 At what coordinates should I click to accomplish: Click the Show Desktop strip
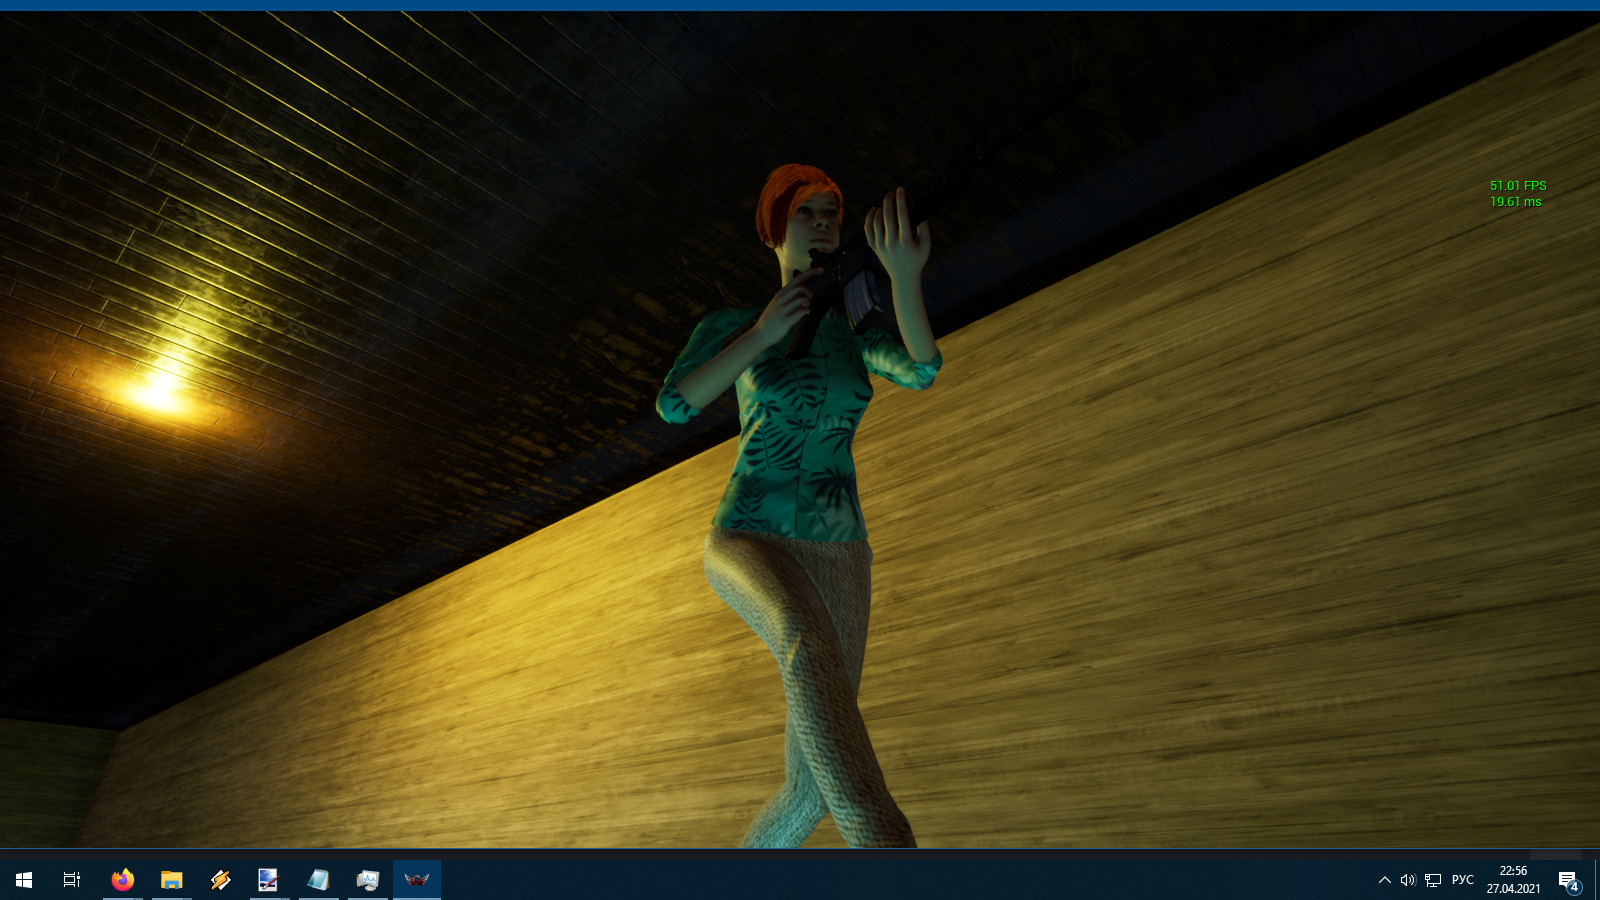pos(1596,880)
